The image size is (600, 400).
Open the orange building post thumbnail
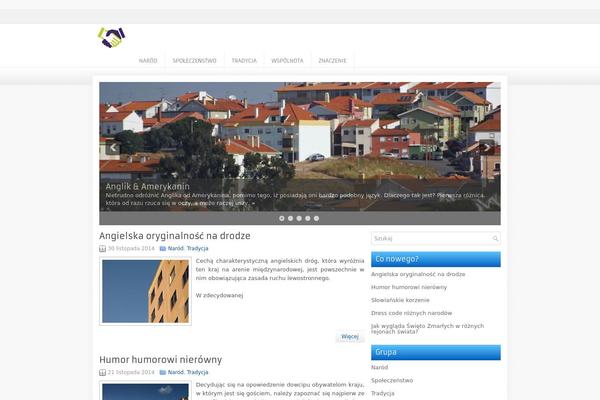[145, 291]
